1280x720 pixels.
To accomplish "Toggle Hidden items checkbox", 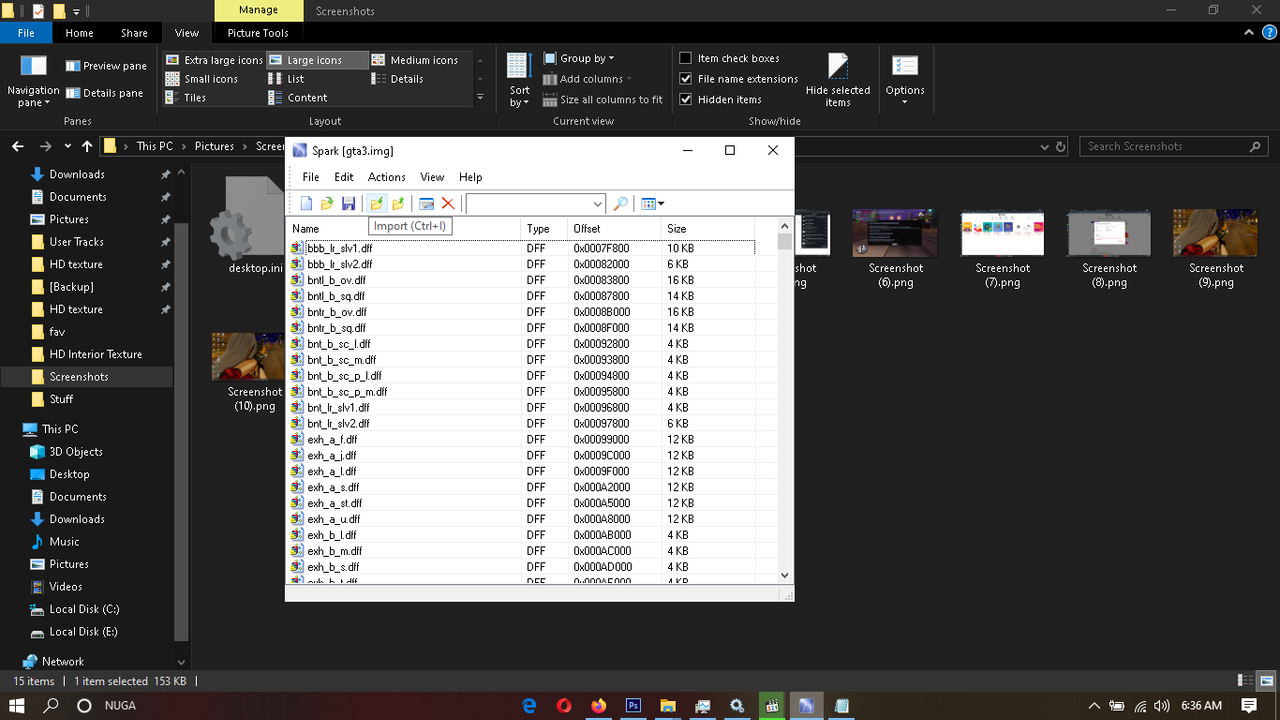I will 686,100.
